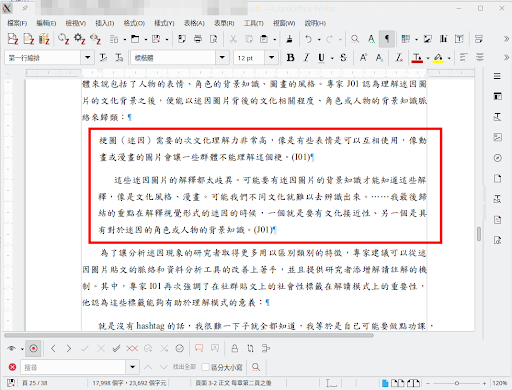Open the 表格(A) menu

point(194,23)
